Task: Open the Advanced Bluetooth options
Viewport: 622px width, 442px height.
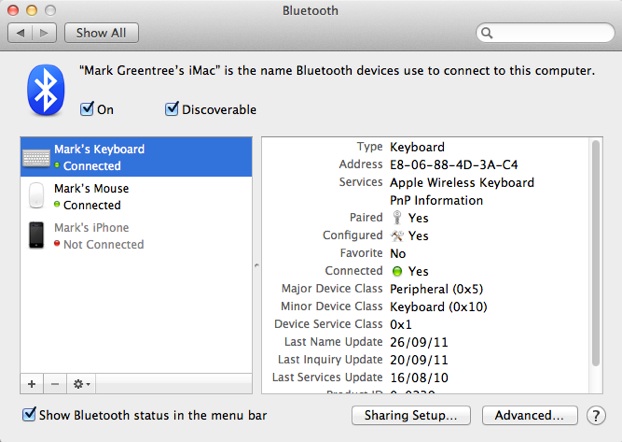Action: 529,415
